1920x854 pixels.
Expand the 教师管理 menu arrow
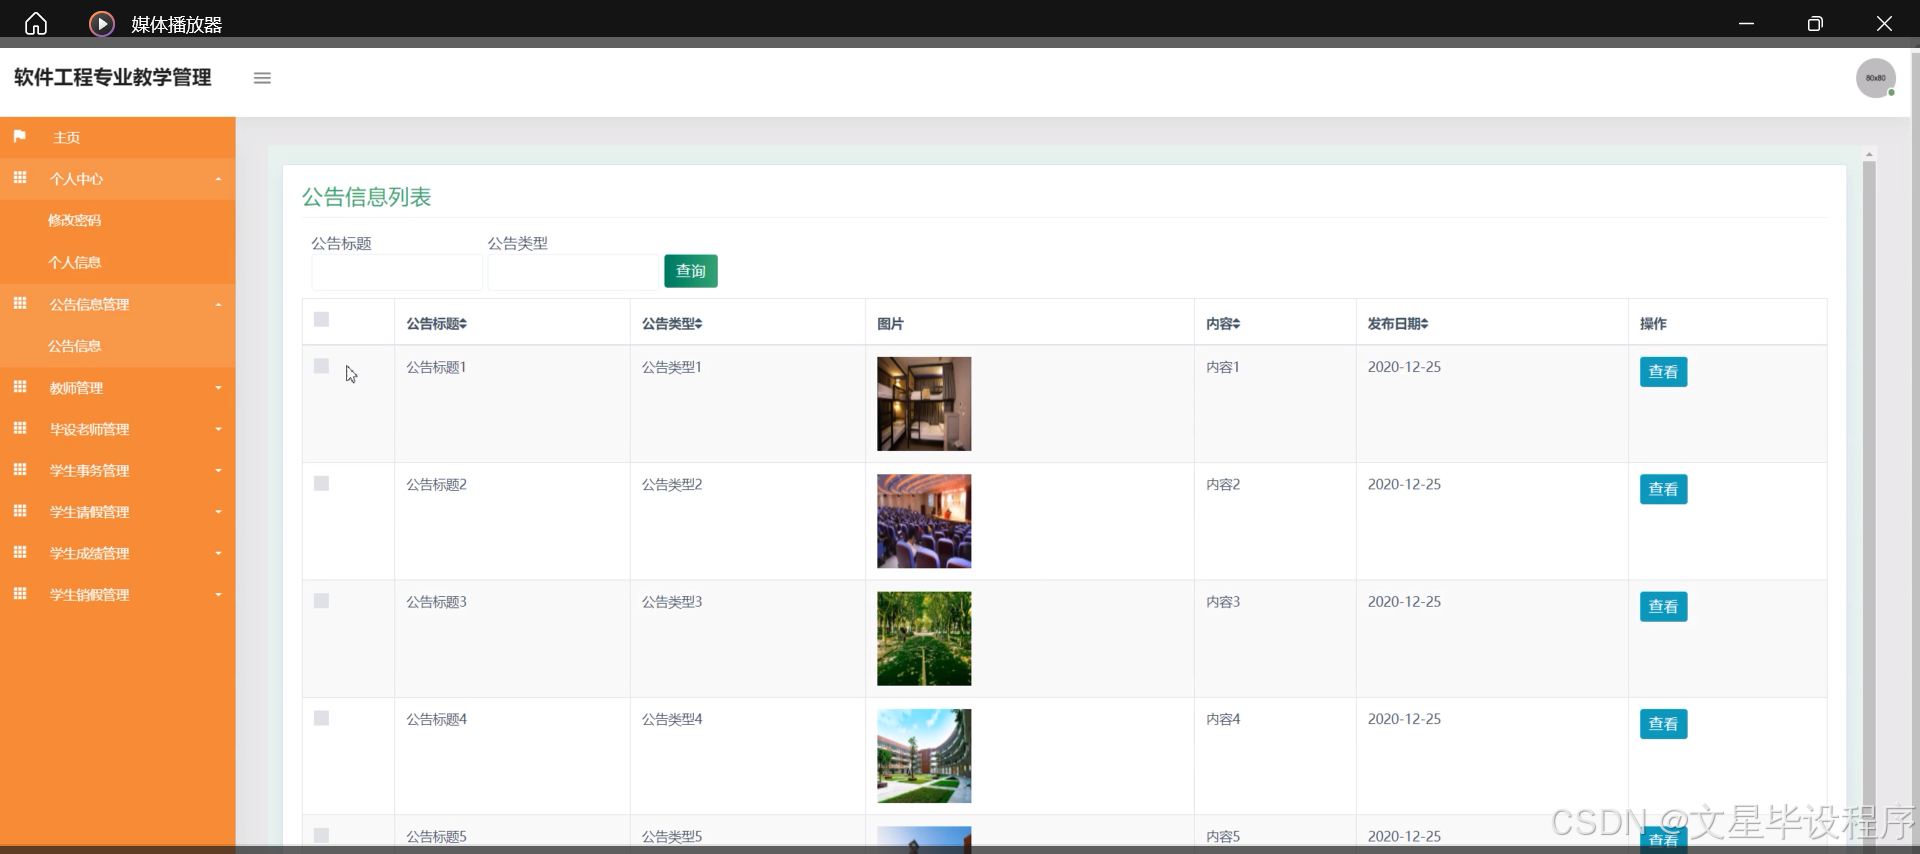pyautogui.click(x=218, y=388)
